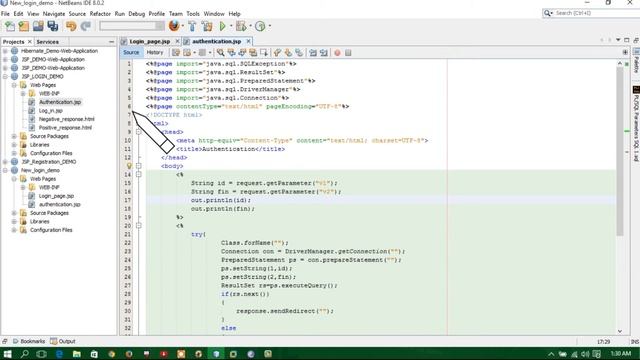Click the Shift Line Right icon

tap(324, 53)
